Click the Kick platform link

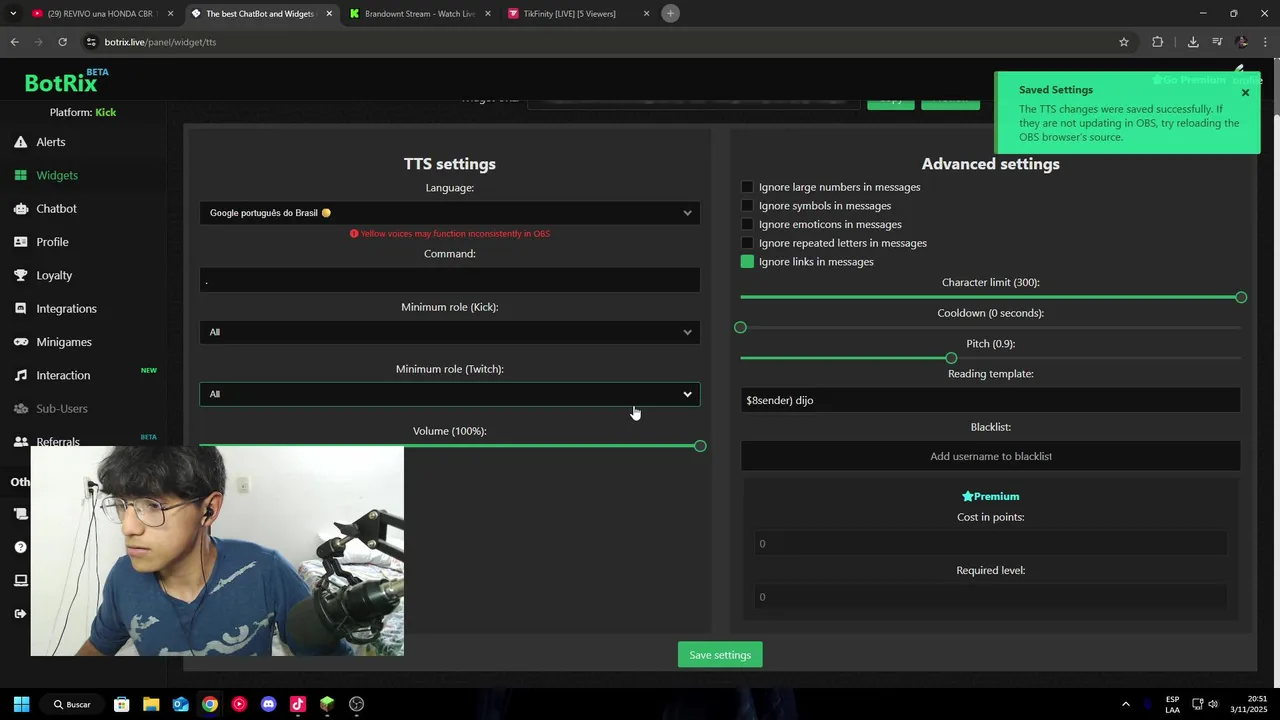pos(106,112)
